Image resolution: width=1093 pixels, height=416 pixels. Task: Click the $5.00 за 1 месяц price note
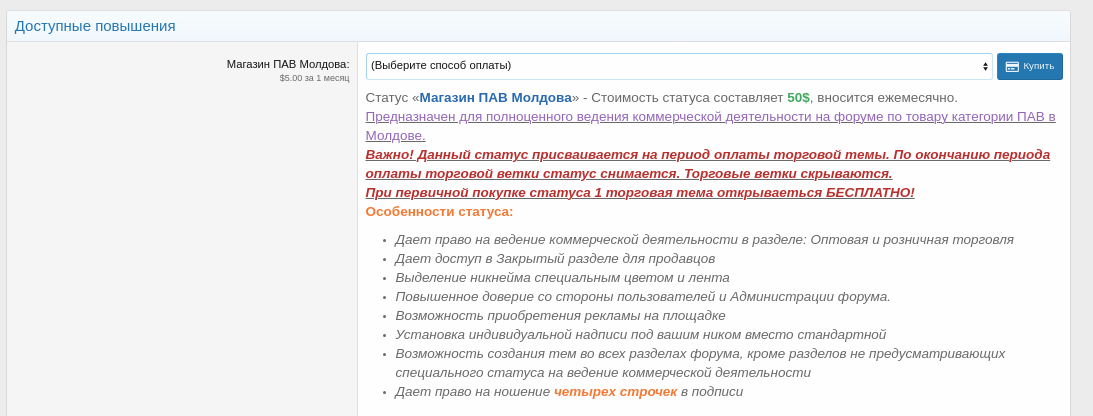(314, 78)
